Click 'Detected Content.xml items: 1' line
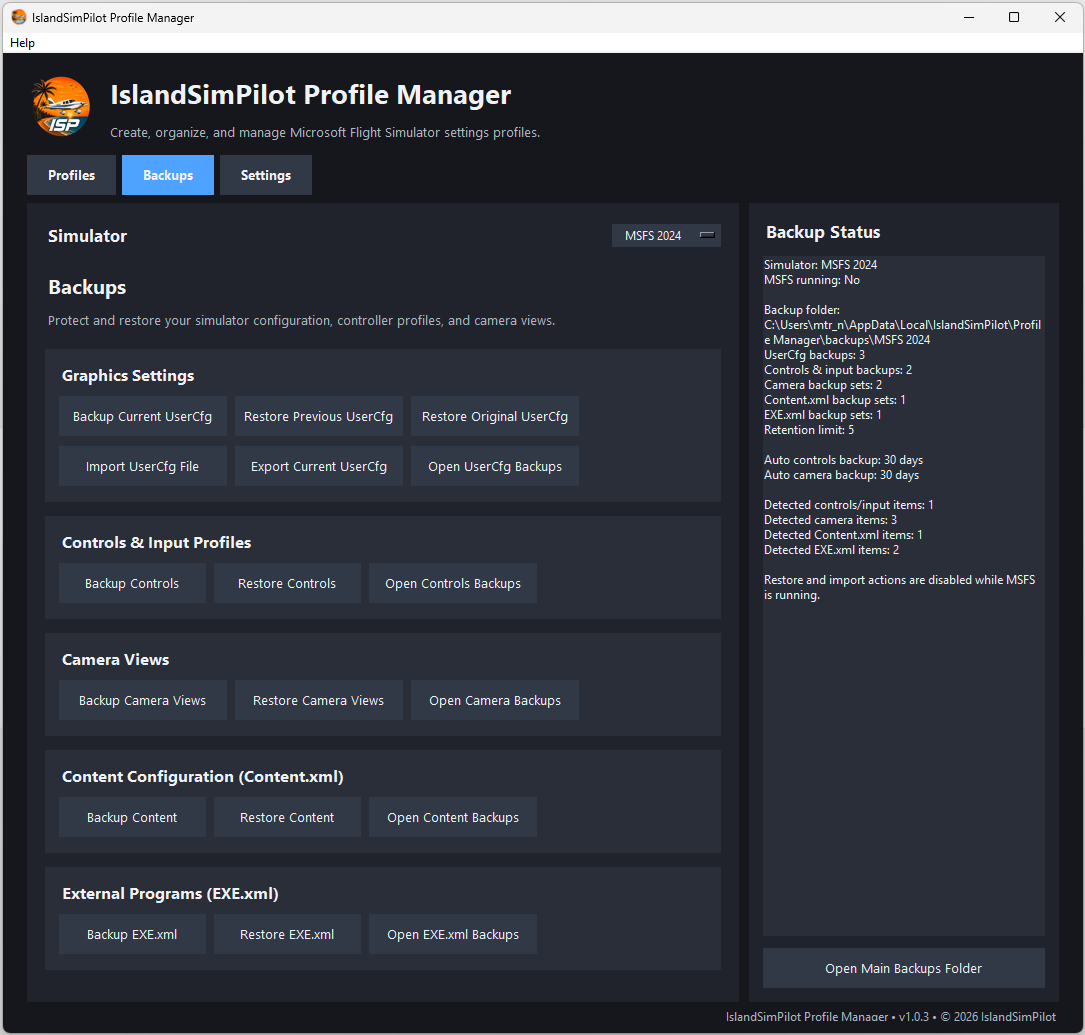Screen dimensions: 1085x1035 843,535
